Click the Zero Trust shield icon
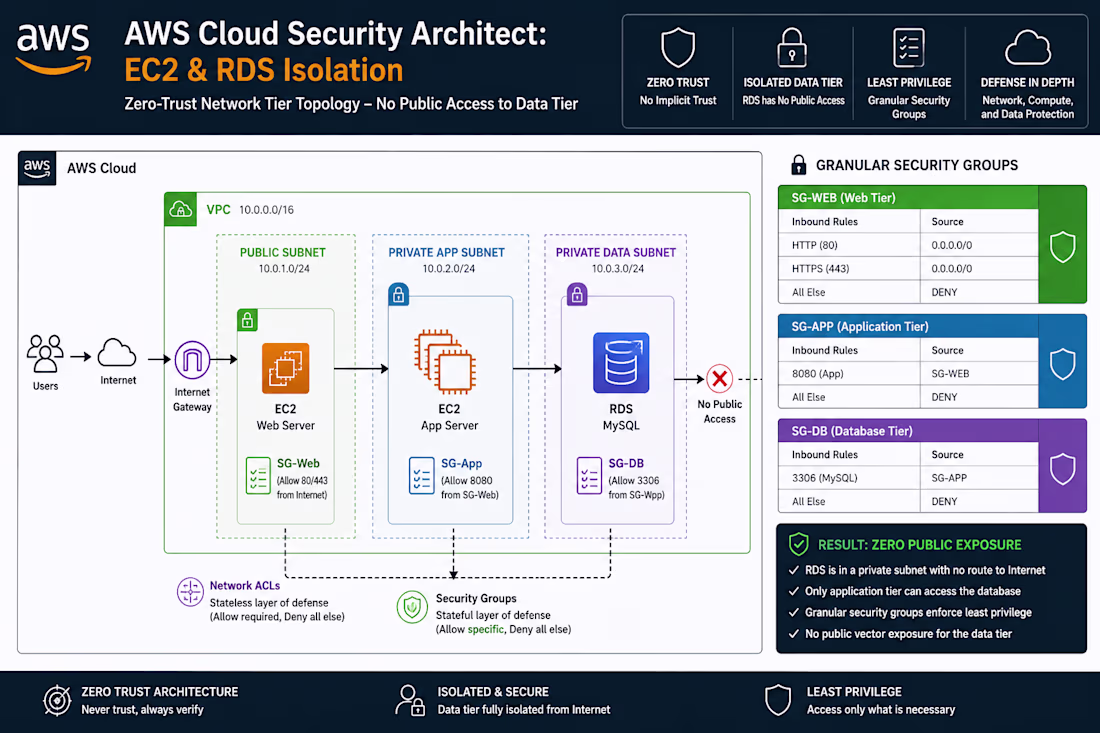 pyautogui.click(x=678, y=48)
